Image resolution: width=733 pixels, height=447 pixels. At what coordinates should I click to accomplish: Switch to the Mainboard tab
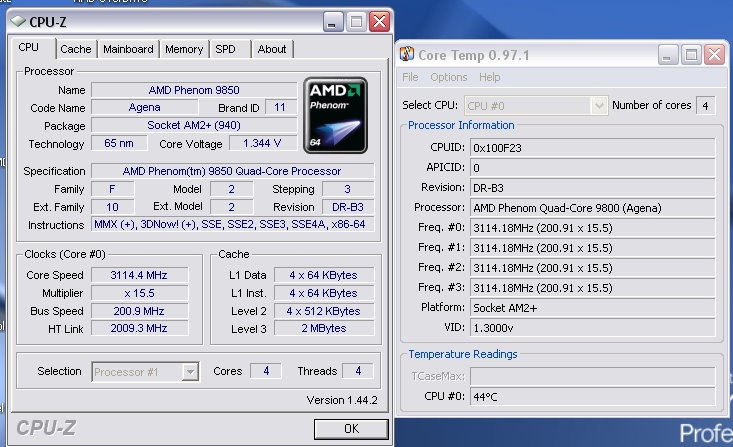coord(128,49)
